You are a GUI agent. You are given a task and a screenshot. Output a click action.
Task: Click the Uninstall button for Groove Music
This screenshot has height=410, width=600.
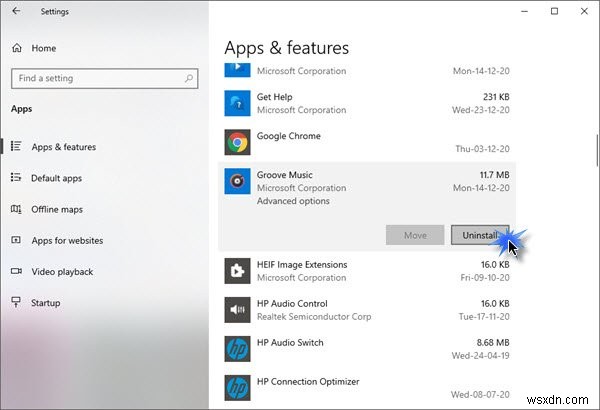(x=480, y=235)
